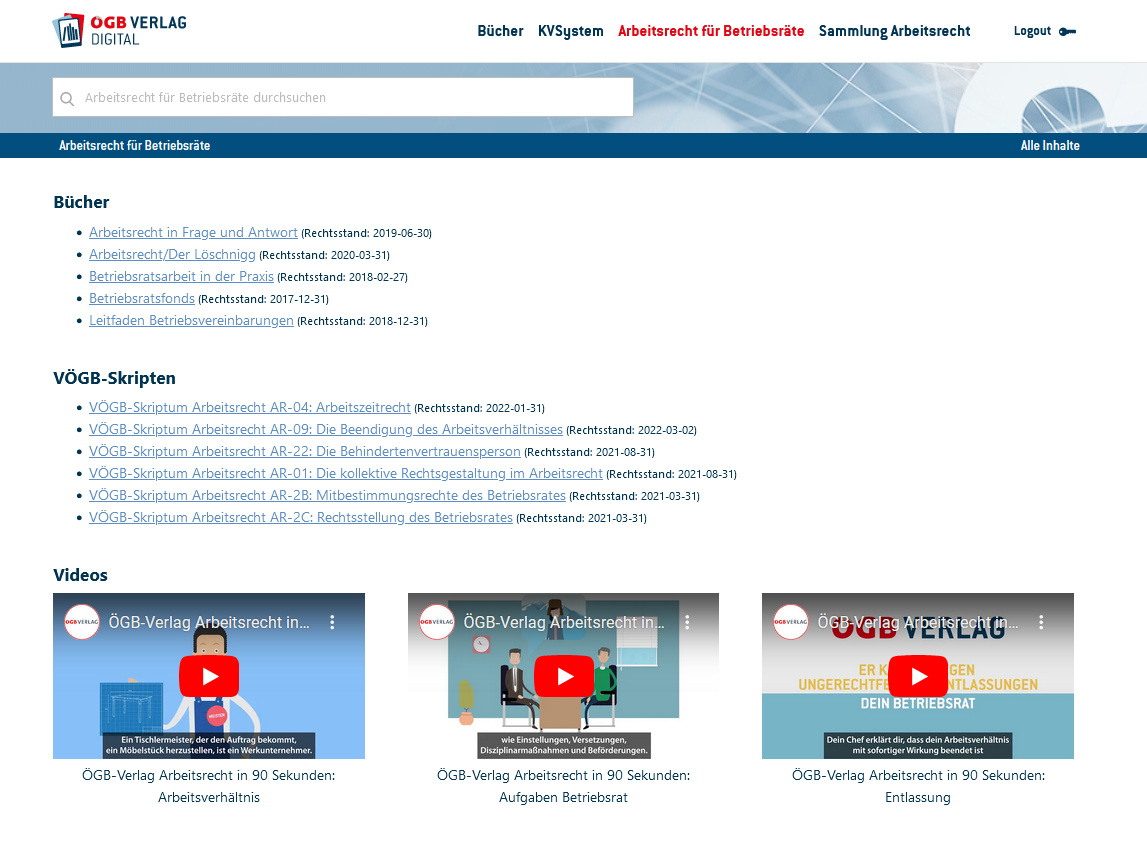Click the ÖGB Verlag Digital logo
1147x844 pixels.
pos(120,31)
